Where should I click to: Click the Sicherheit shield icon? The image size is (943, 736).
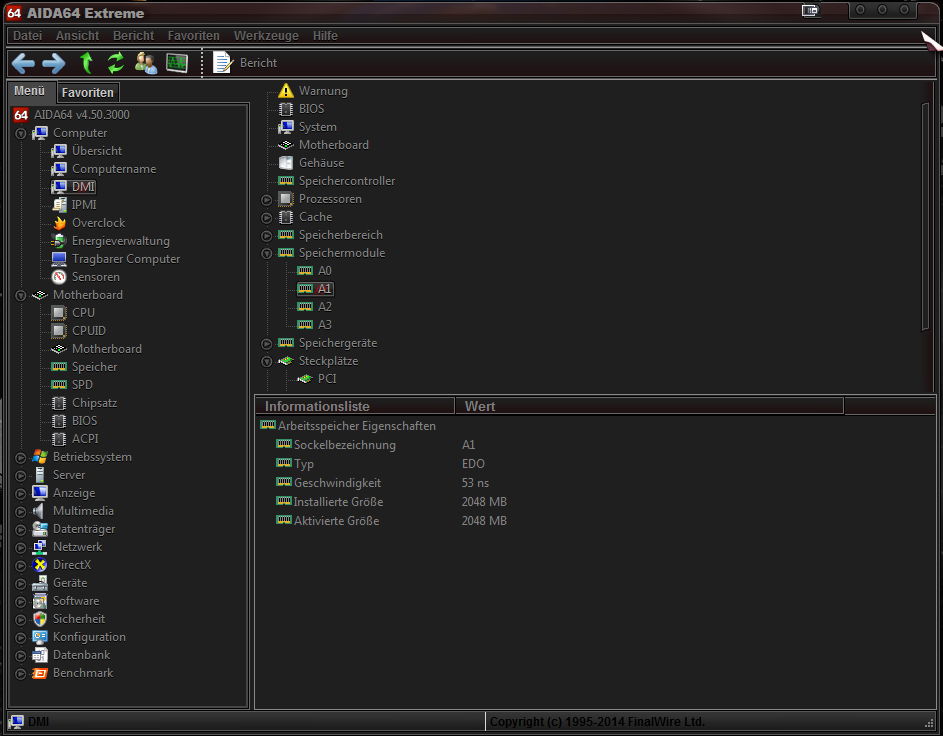point(40,619)
